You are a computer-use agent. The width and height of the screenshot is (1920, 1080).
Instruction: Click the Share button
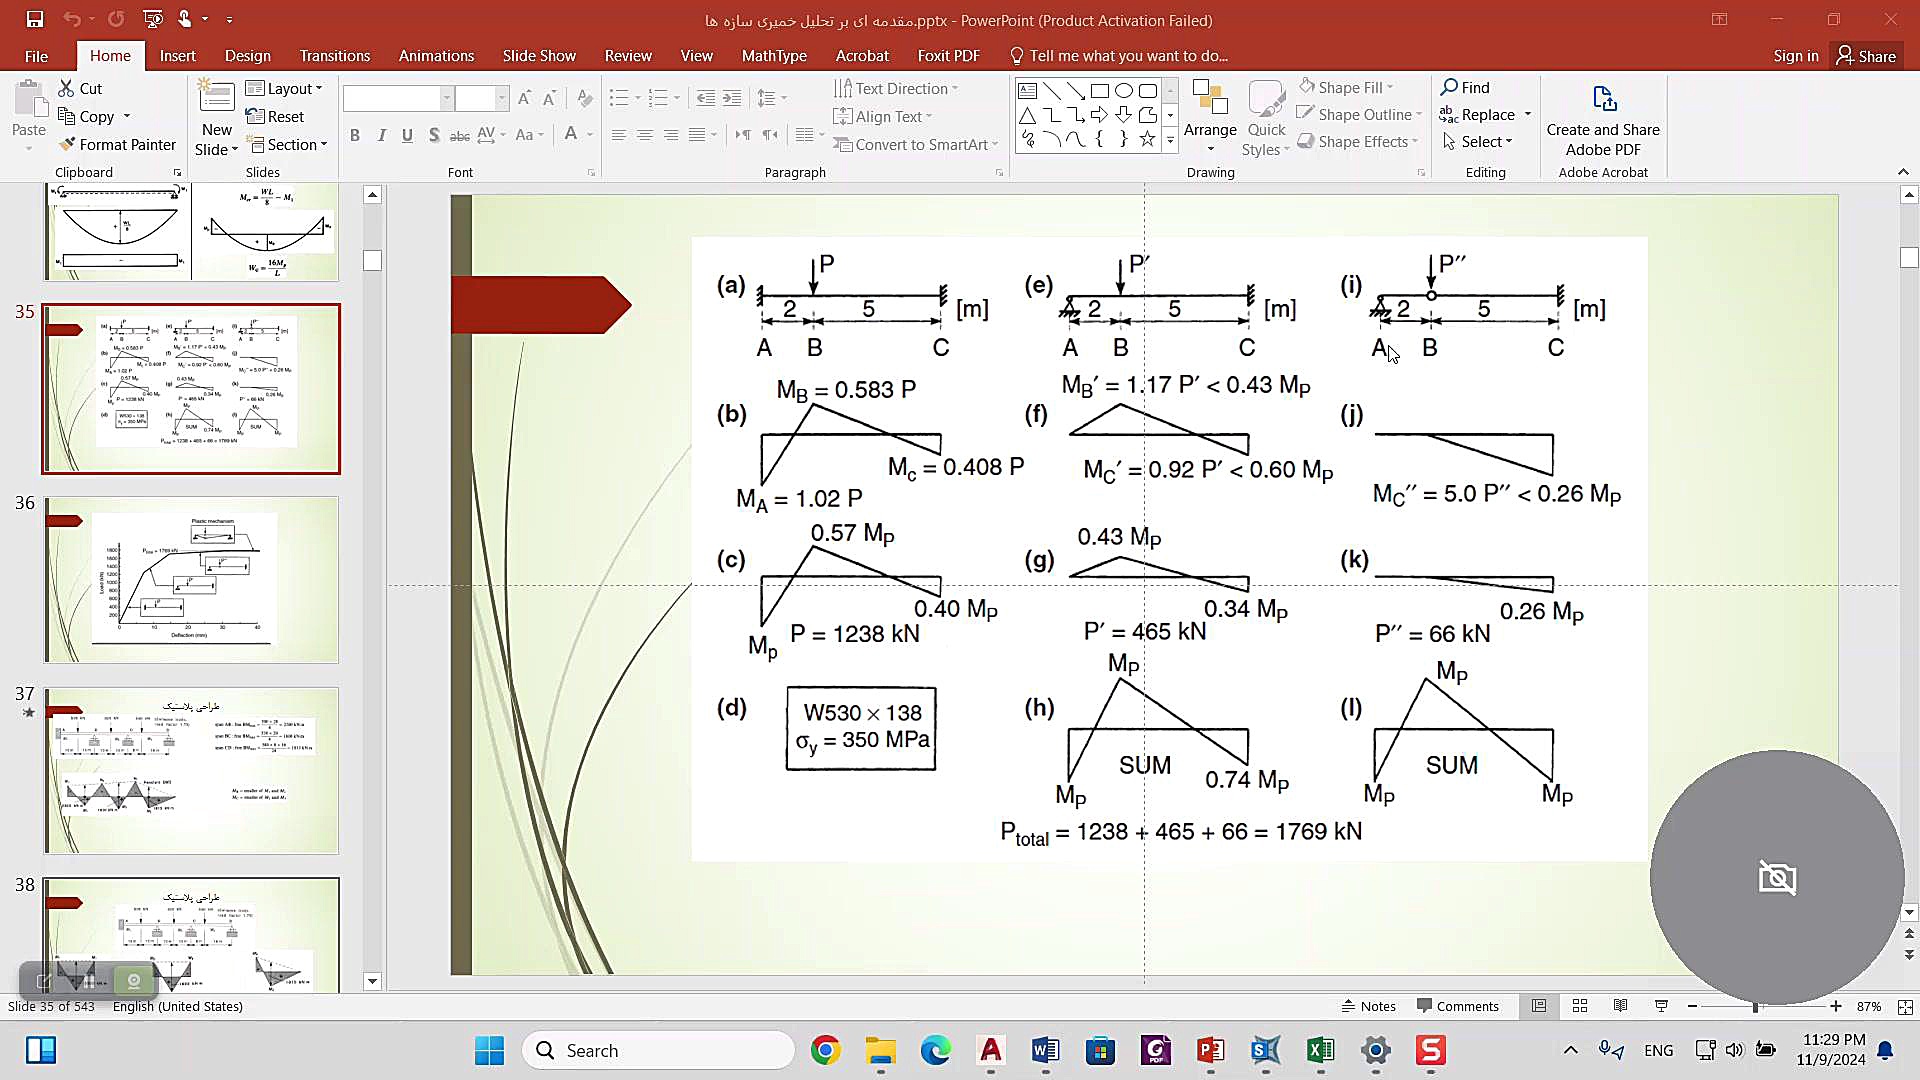coord(1866,56)
